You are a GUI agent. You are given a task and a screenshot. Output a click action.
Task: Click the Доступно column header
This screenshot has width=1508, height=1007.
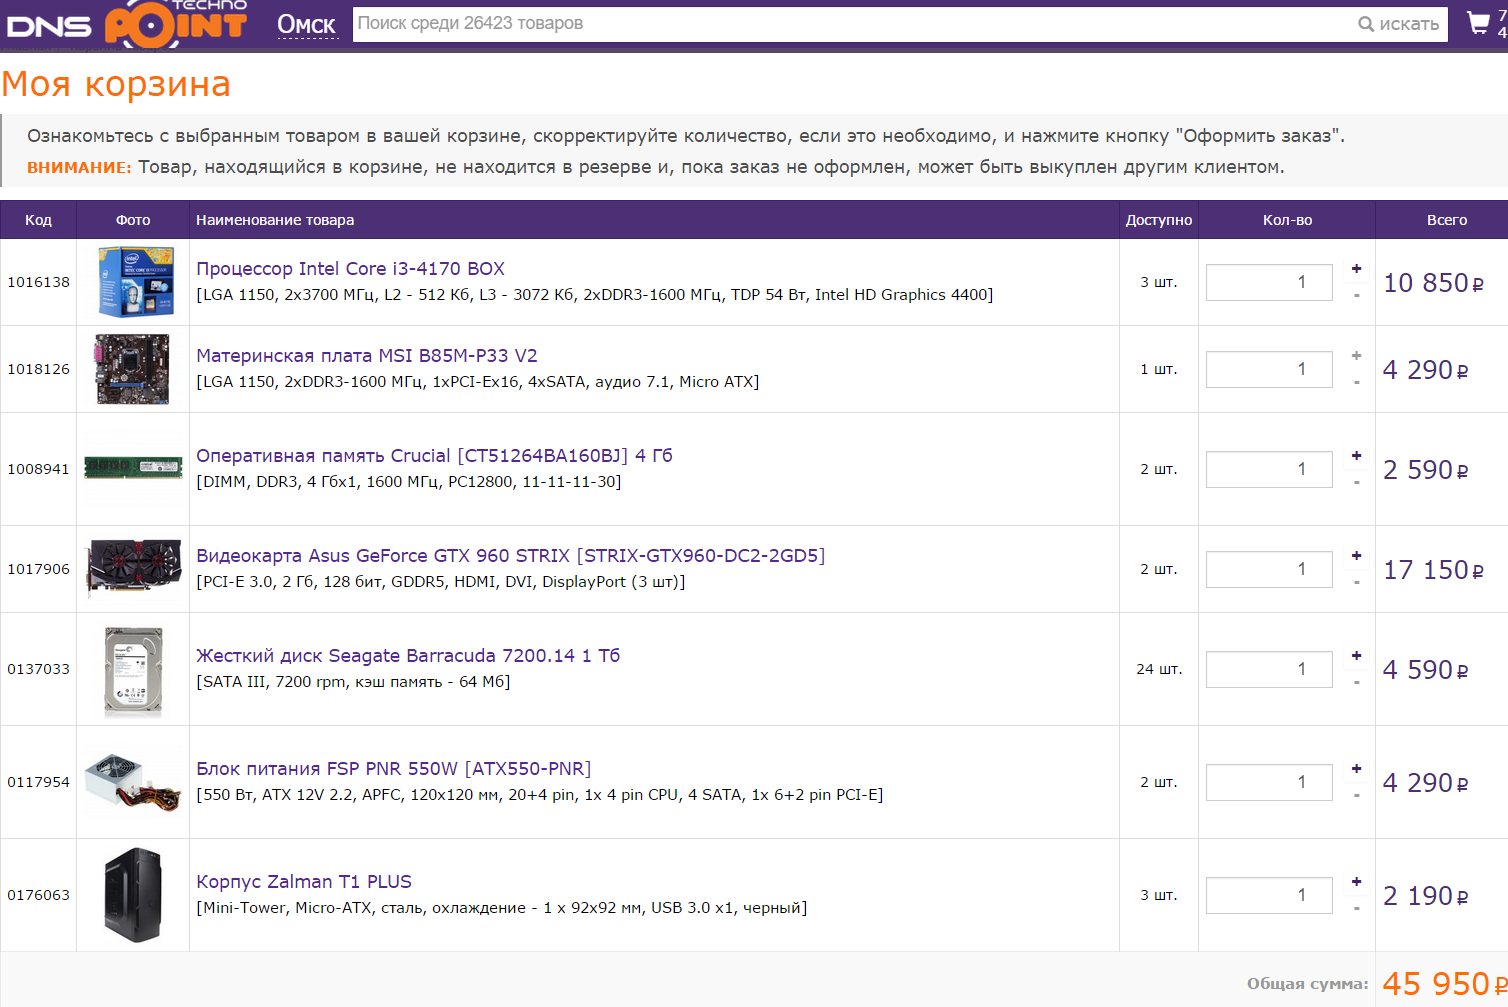click(1159, 220)
